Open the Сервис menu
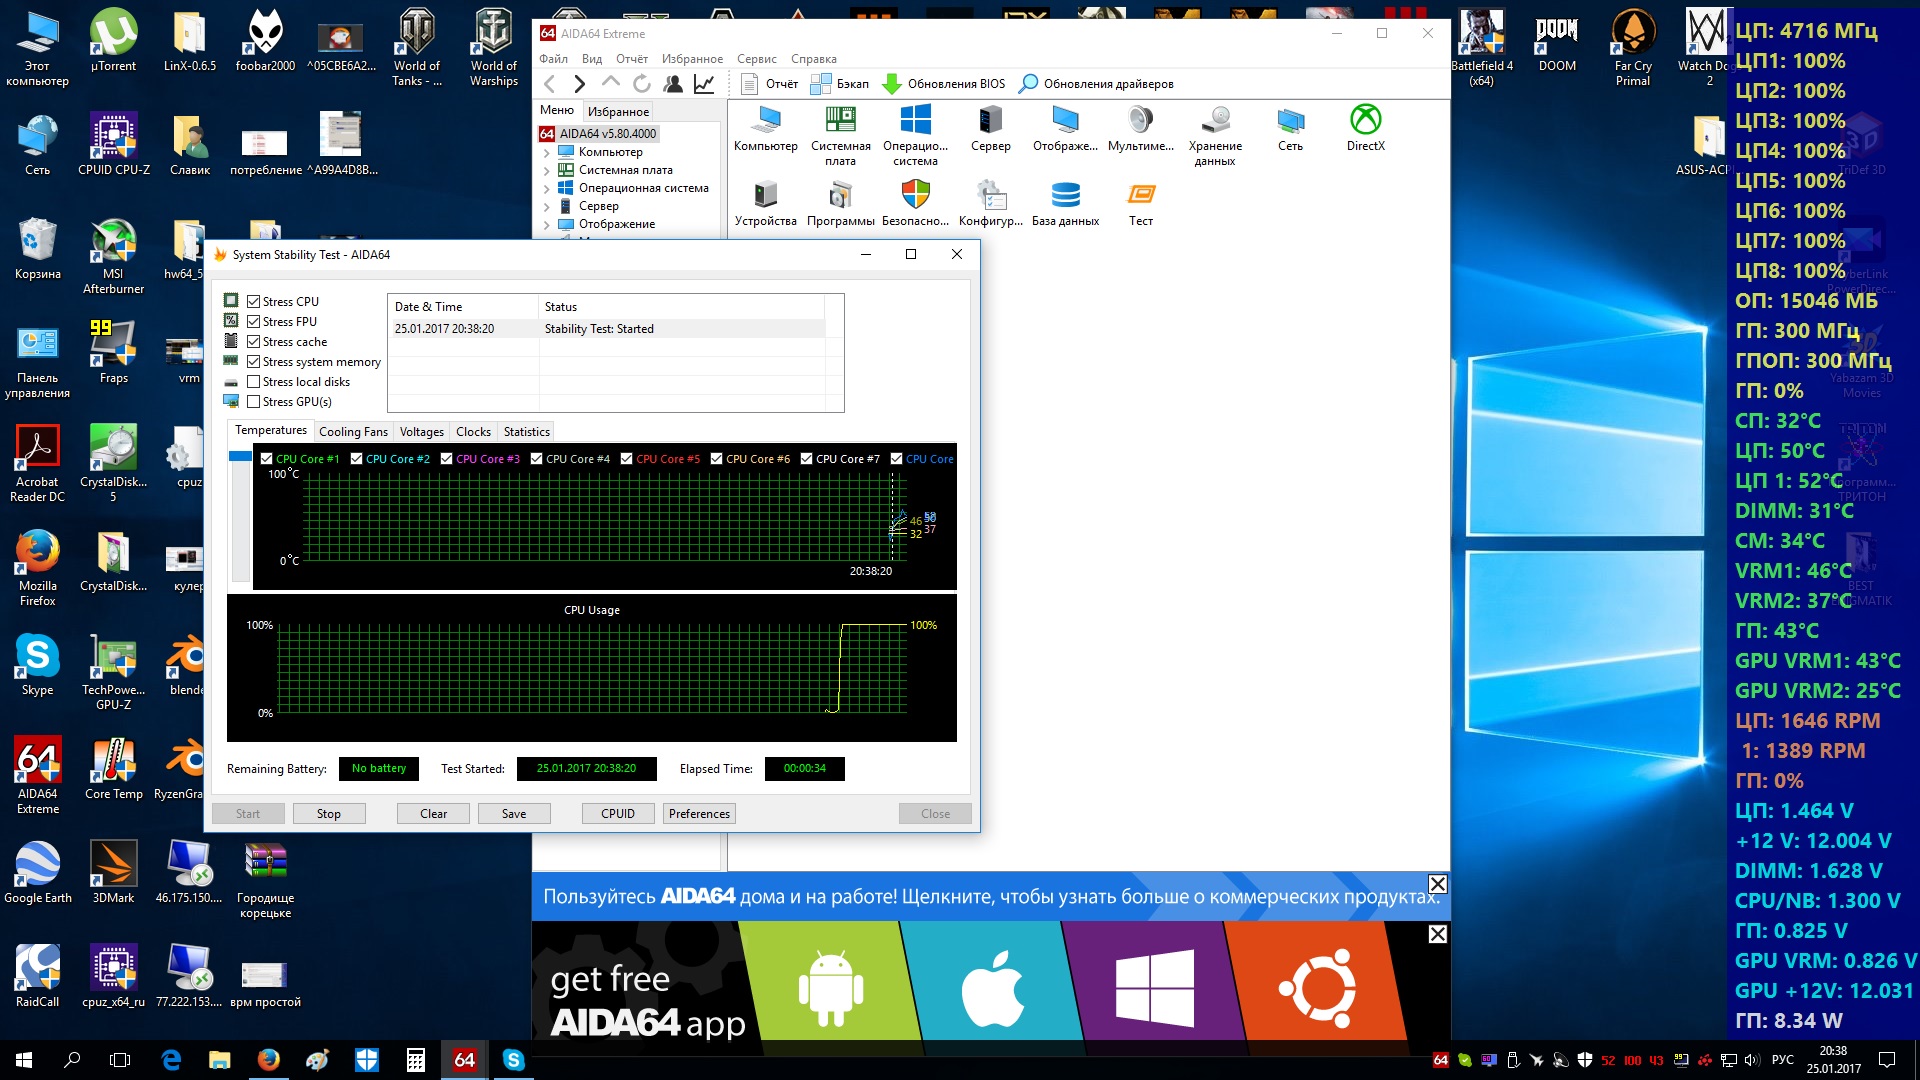 tap(756, 59)
